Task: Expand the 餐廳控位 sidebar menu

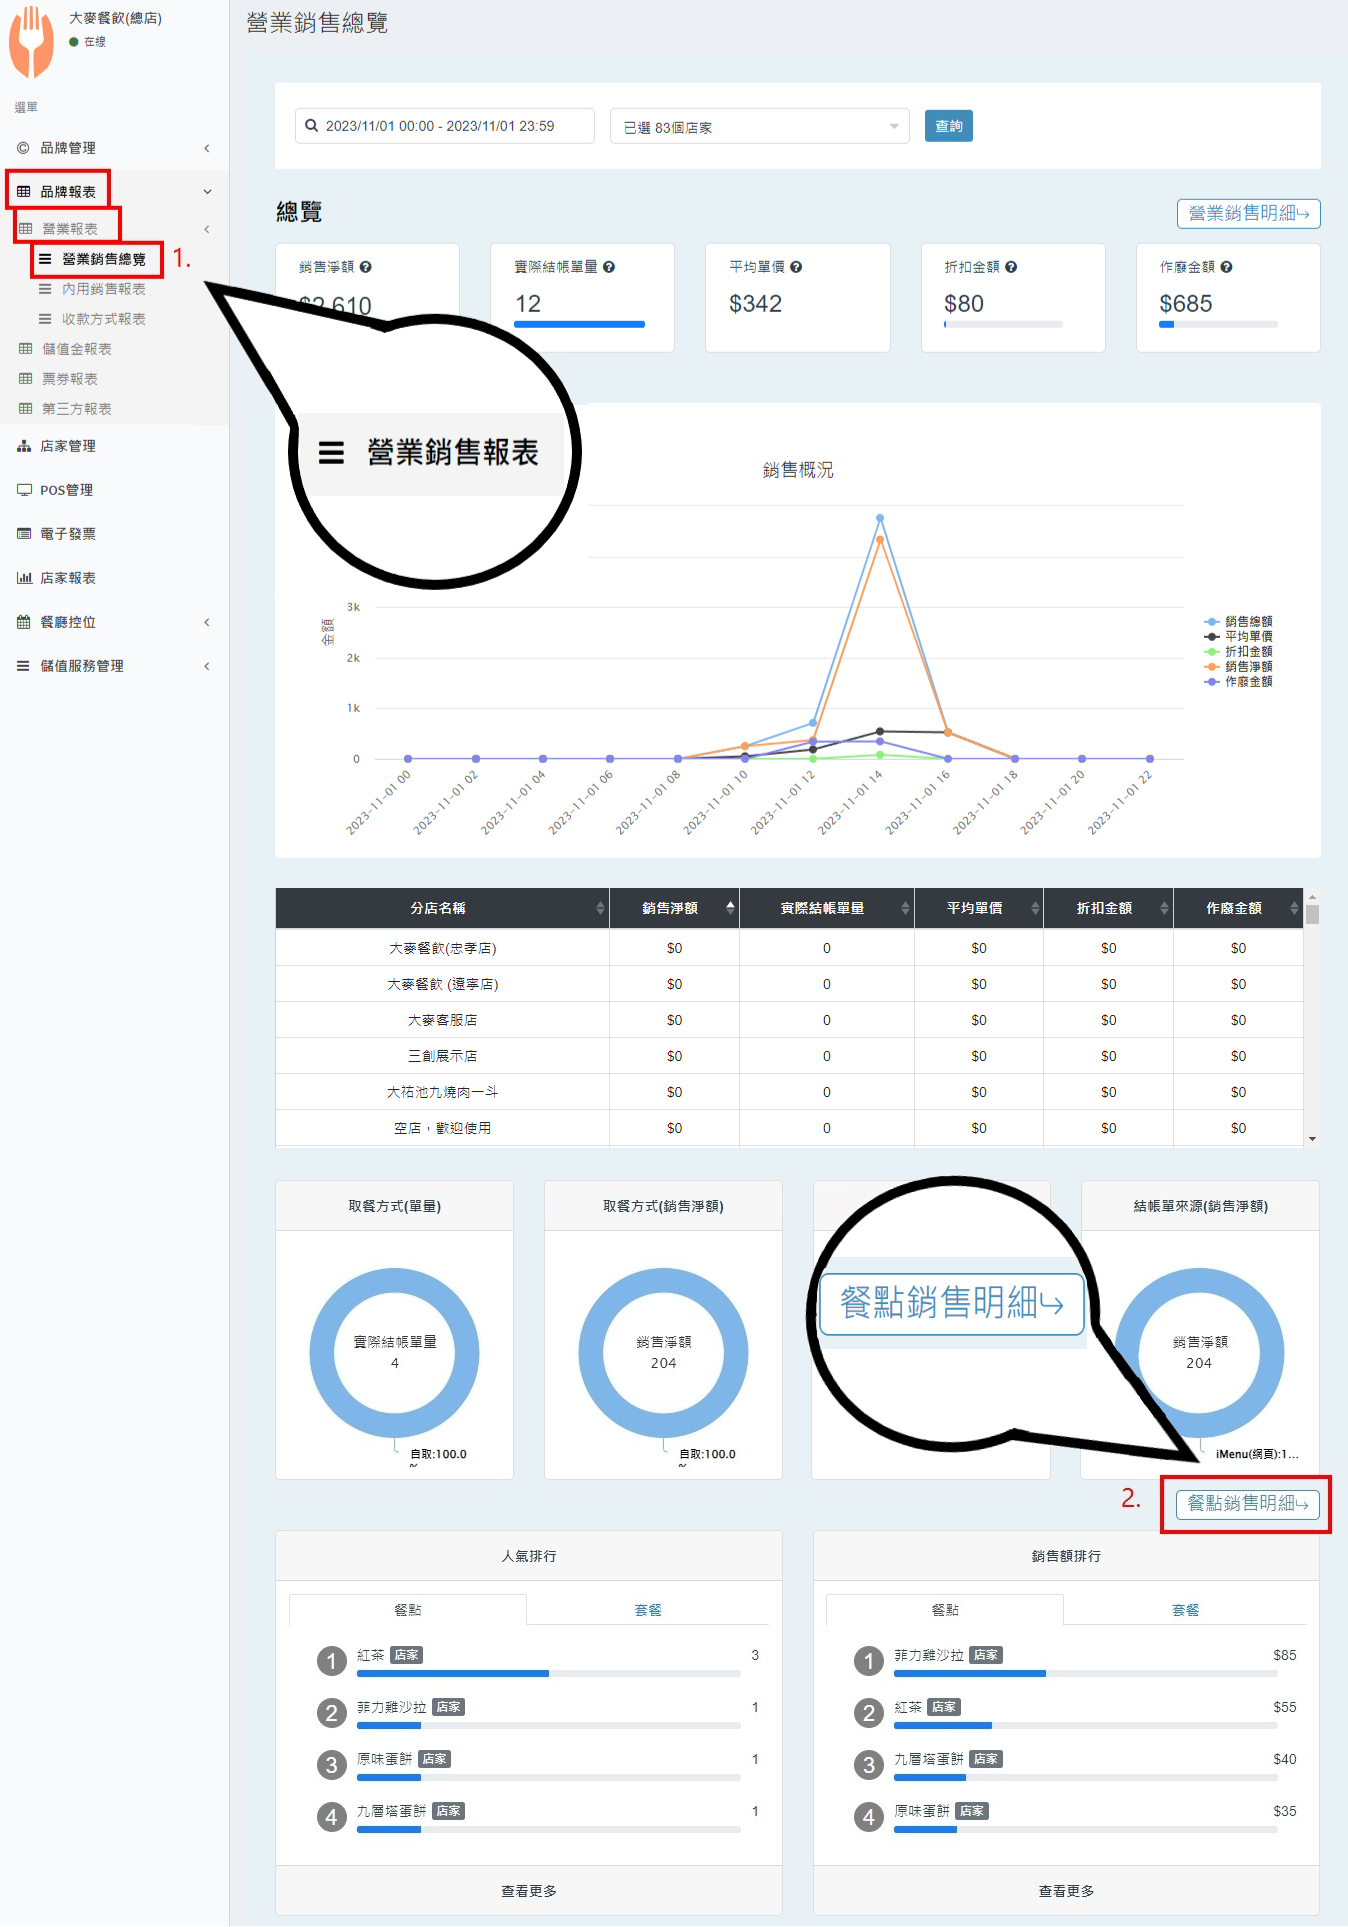Action: pos(112,622)
